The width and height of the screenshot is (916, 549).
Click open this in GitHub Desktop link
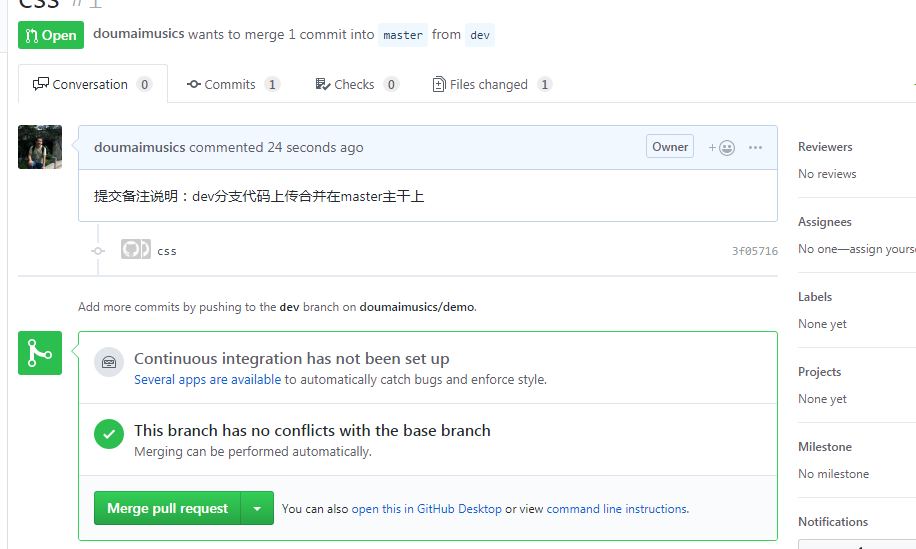[x=426, y=509]
